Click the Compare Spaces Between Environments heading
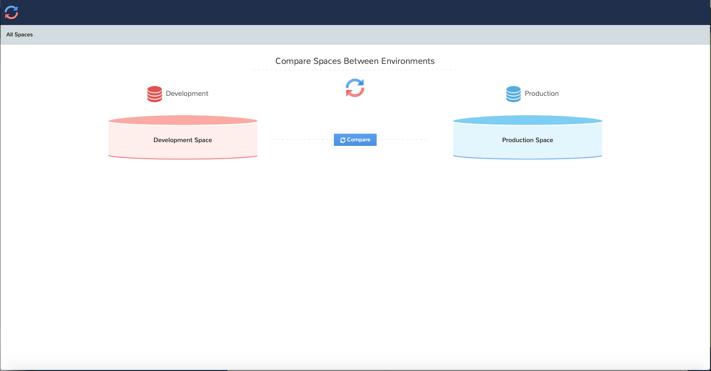Screen dimensions: 711x371 click(355, 61)
